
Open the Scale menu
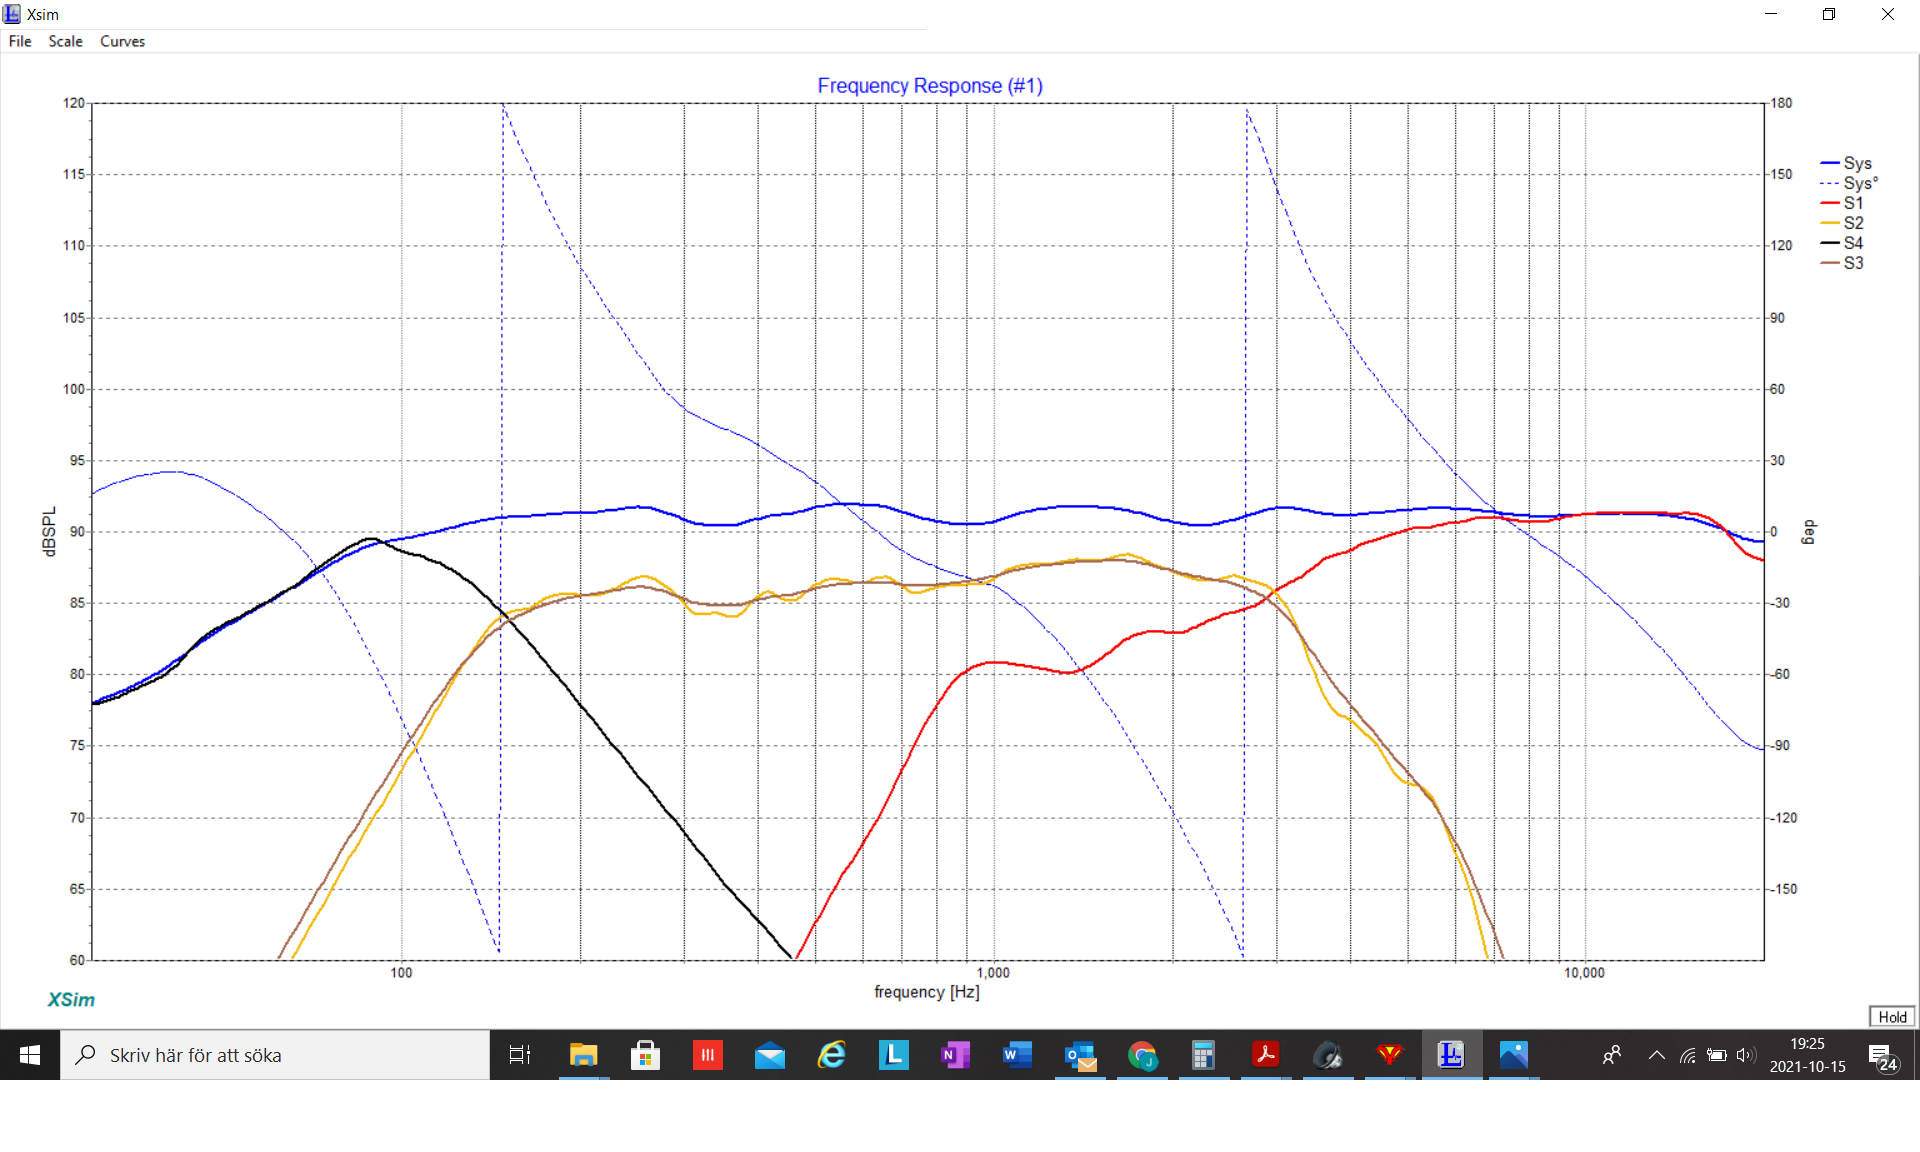pos(65,41)
